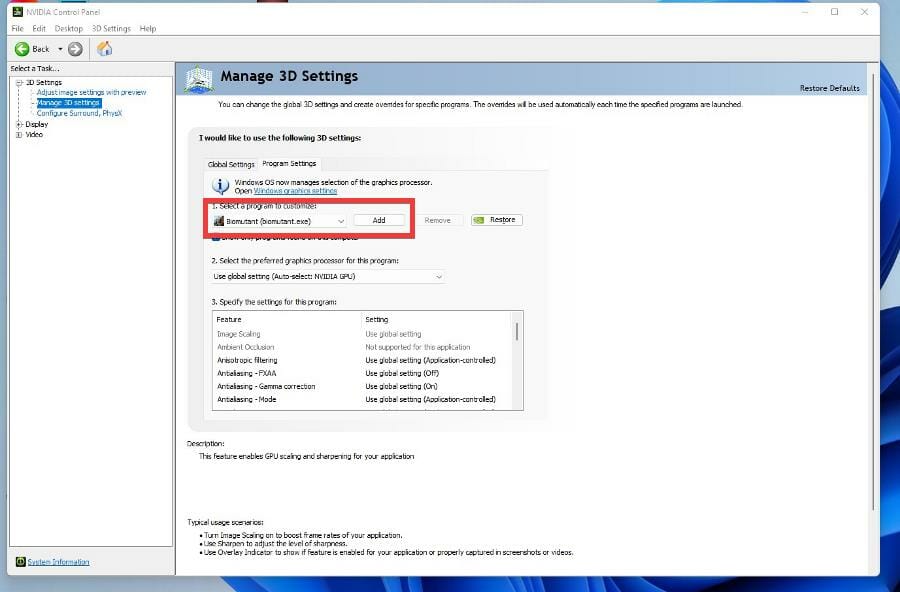Open System Information link

point(59,562)
